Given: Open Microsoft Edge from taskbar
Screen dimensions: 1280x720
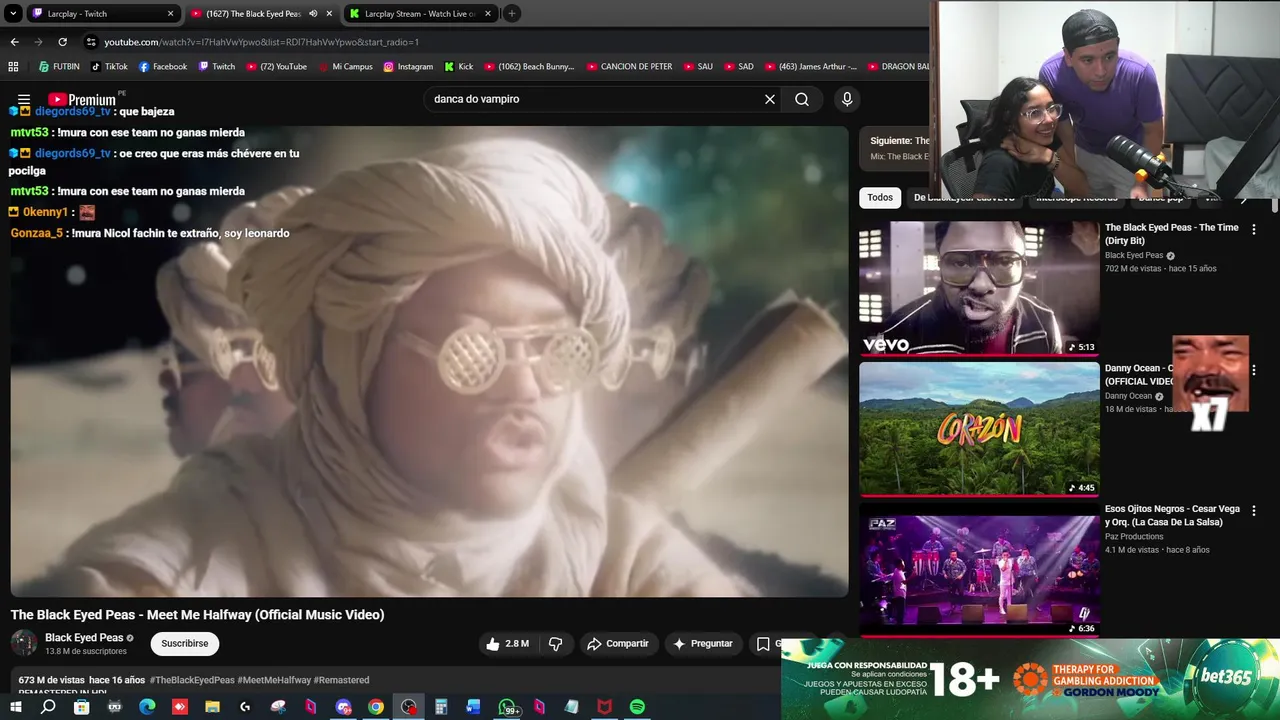Looking at the screenshot, I should [x=147, y=707].
